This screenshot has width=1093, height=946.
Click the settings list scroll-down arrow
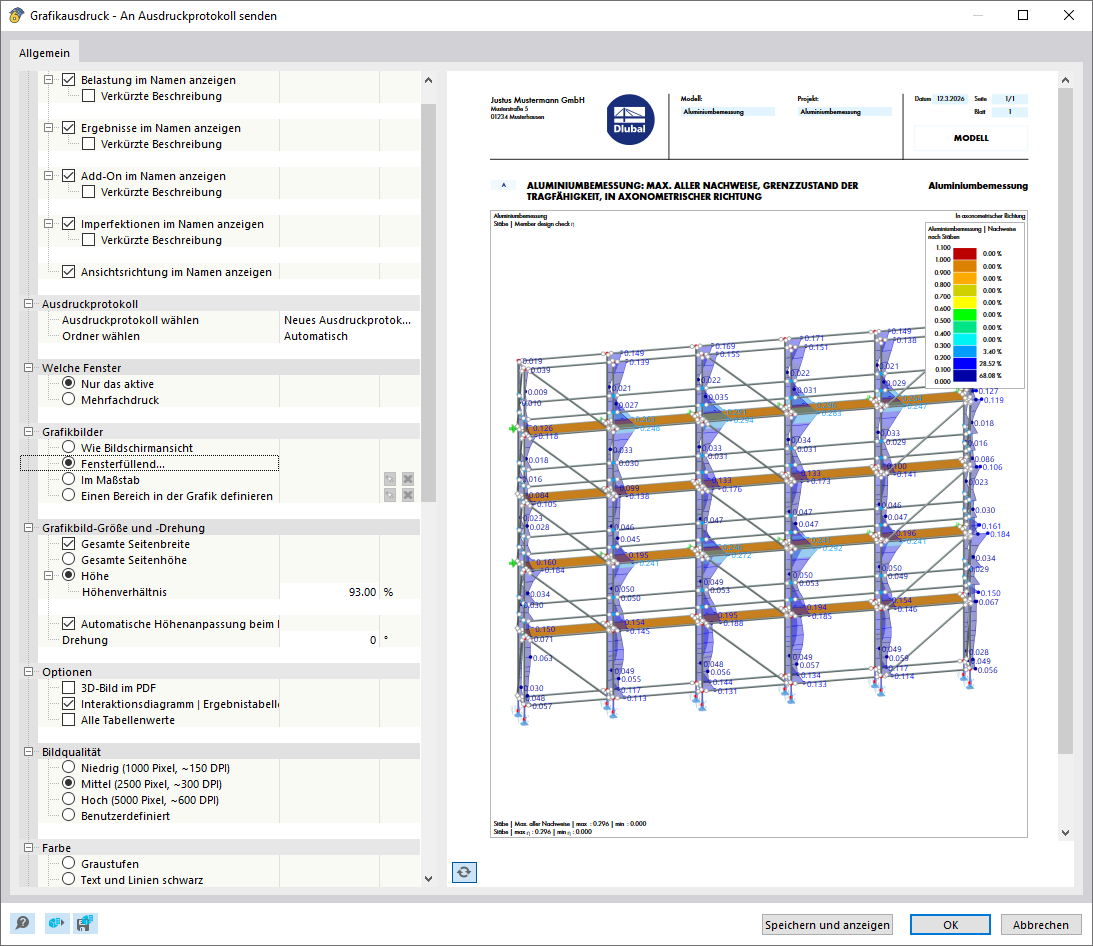pyautogui.click(x=428, y=879)
